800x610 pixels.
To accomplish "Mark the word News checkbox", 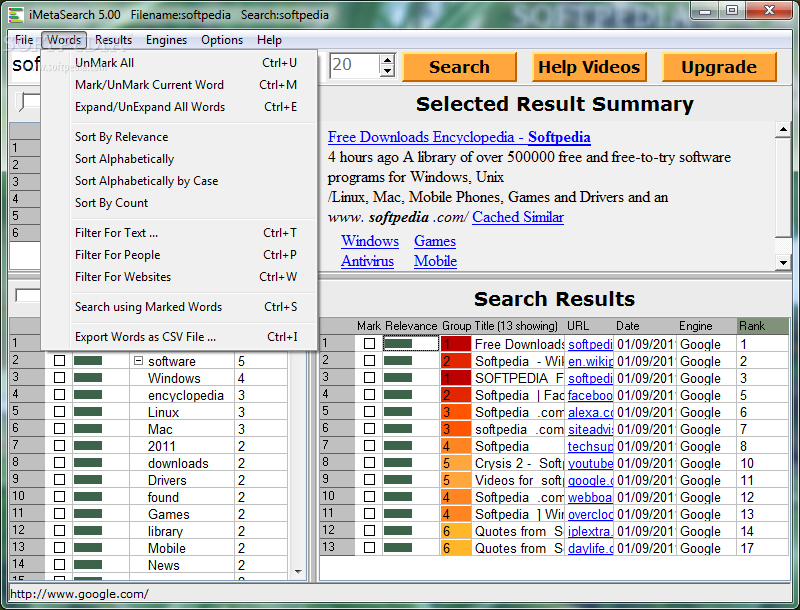I will pos(59,565).
